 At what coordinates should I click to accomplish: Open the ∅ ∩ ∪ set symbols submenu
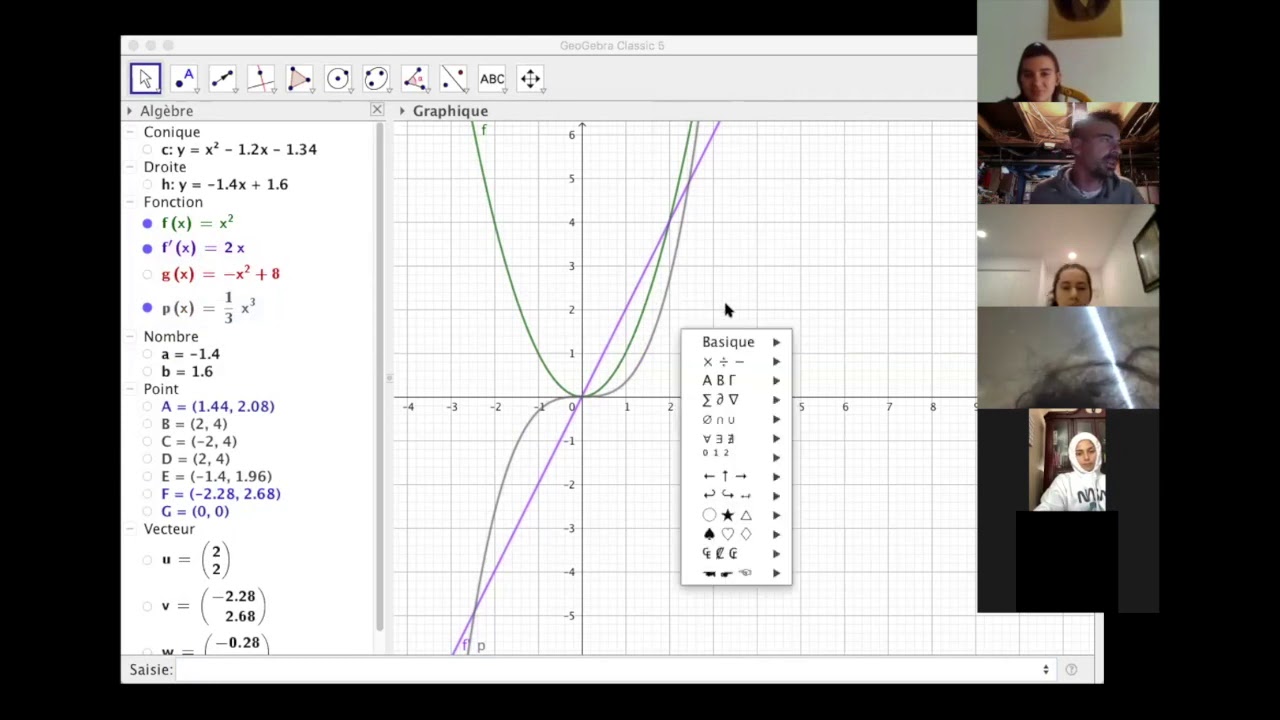pyautogui.click(x=736, y=420)
